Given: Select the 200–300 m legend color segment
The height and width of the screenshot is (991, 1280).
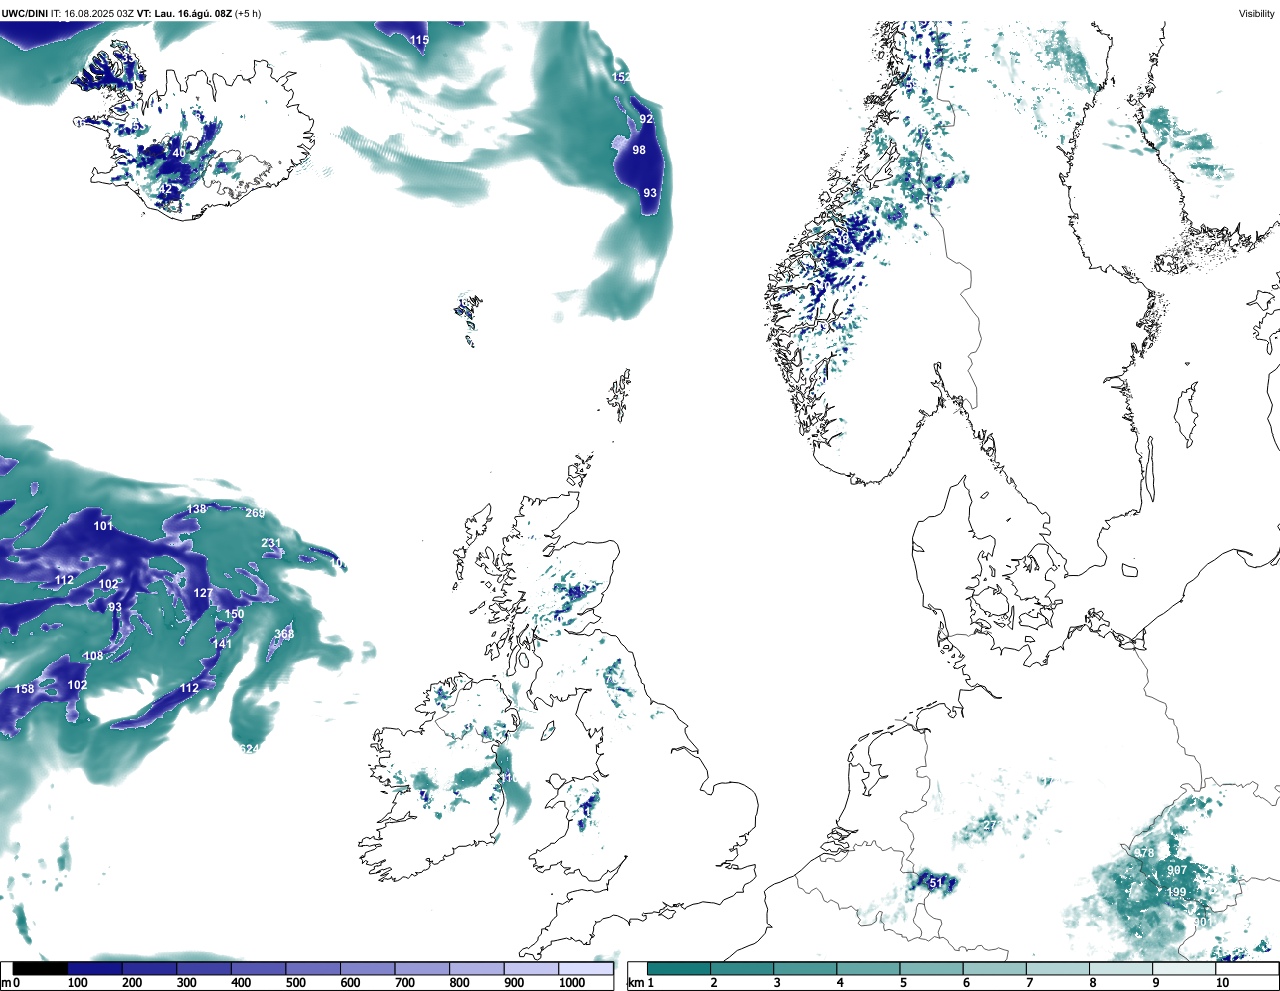Looking at the screenshot, I should tap(149, 968).
